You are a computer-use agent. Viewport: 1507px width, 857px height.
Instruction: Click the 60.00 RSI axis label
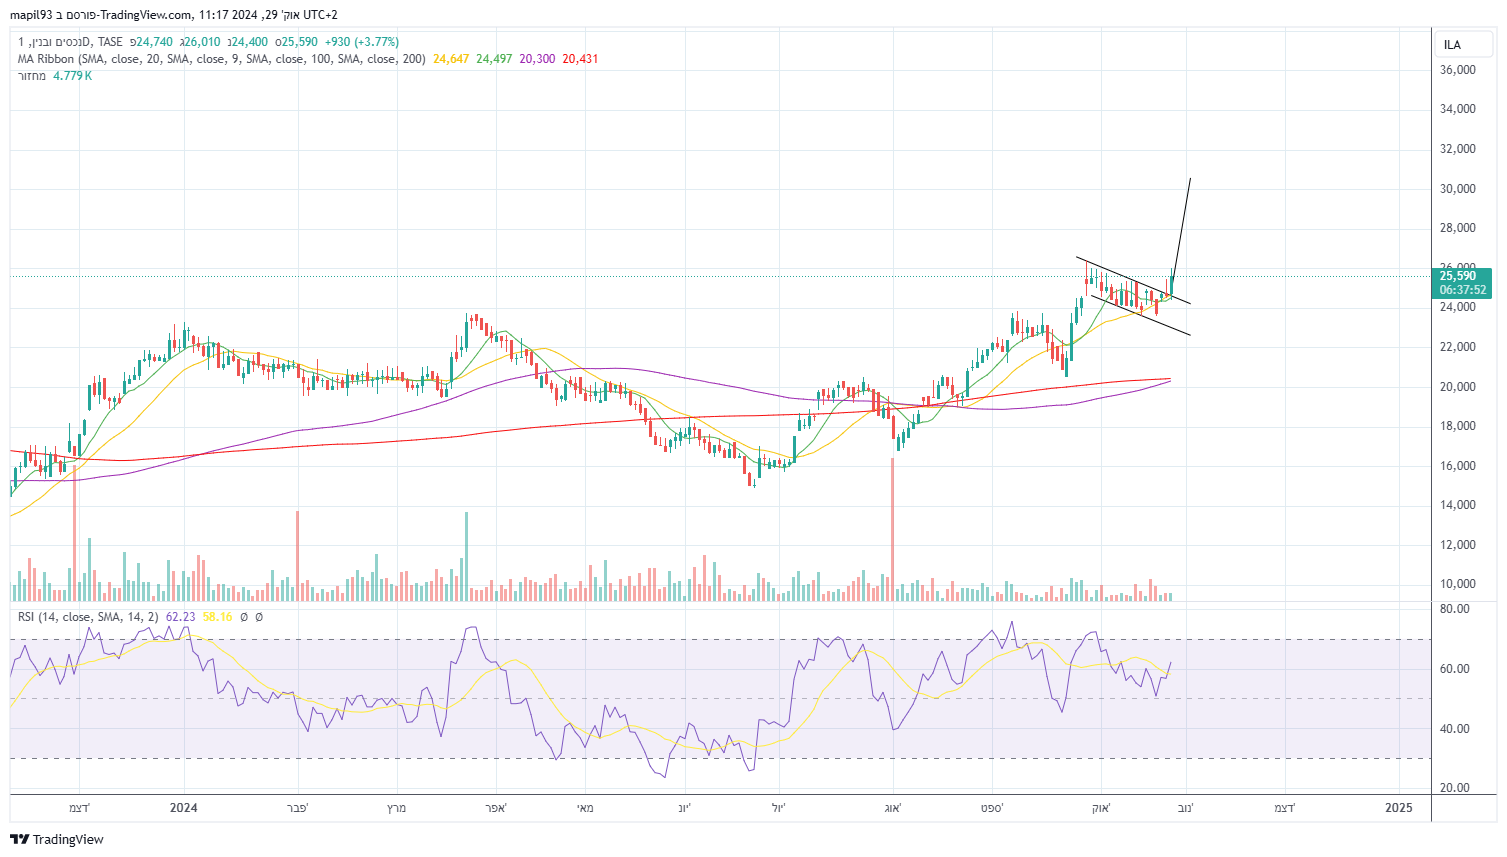[x=1456, y=669]
